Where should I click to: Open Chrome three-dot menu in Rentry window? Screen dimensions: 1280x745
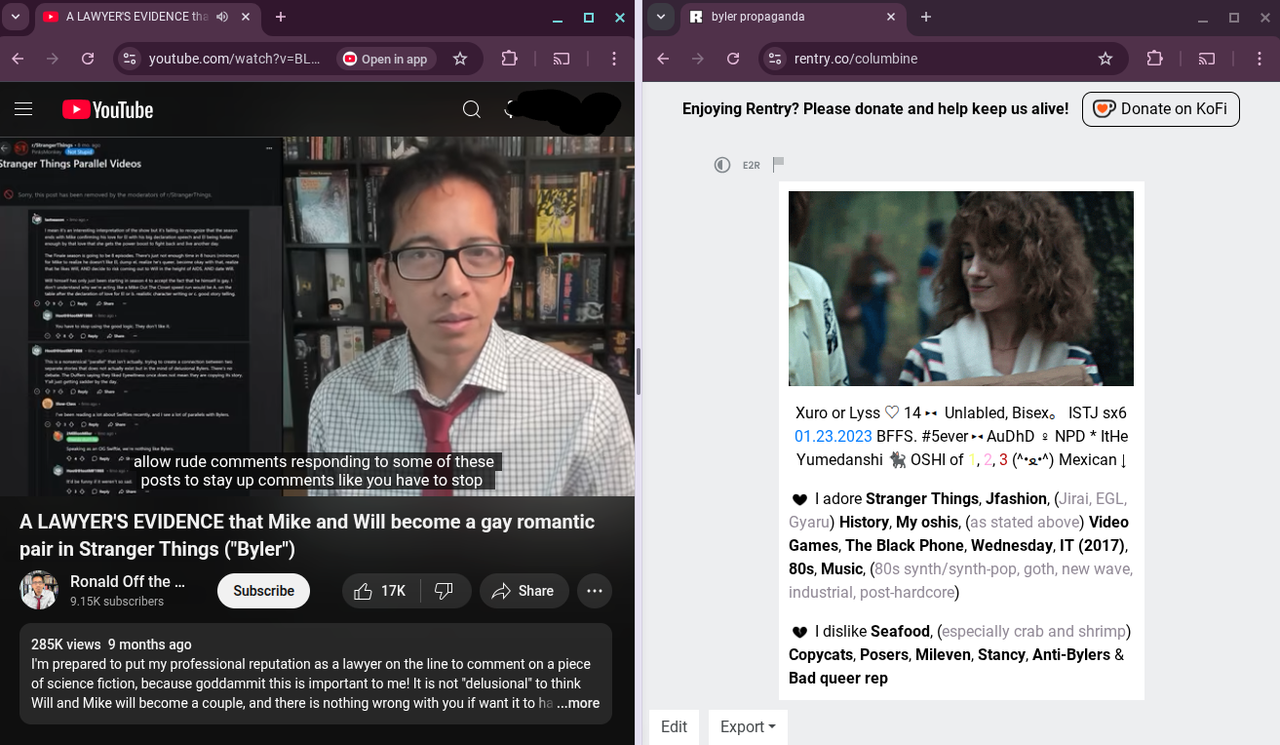[1259, 59]
